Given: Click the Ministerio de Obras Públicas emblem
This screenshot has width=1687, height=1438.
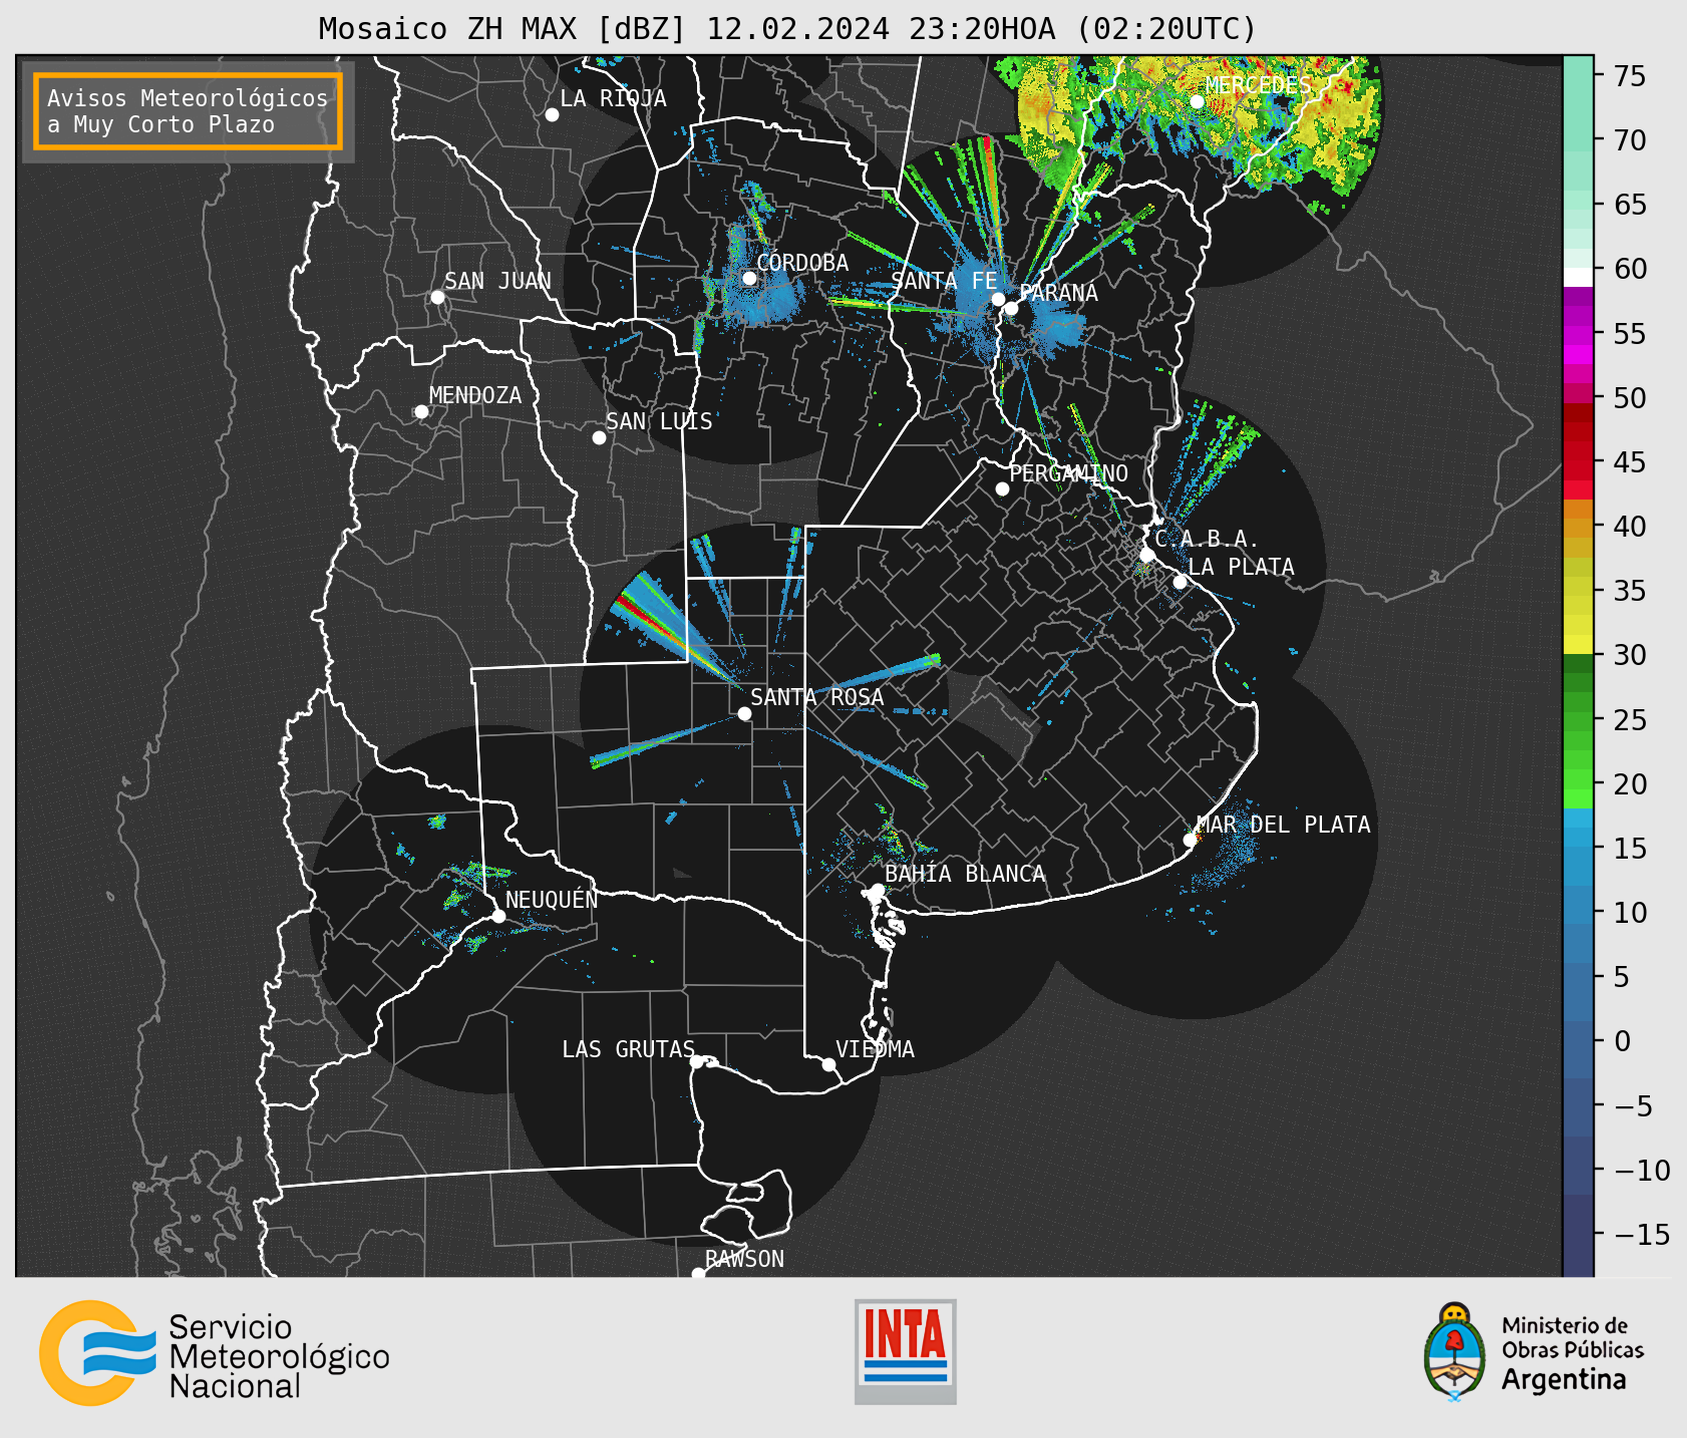Looking at the screenshot, I should [x=1455, y=1352].
